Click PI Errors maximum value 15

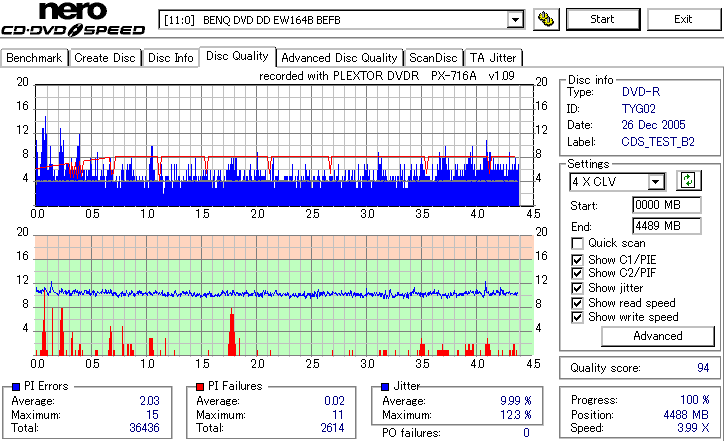coord(152,415)
